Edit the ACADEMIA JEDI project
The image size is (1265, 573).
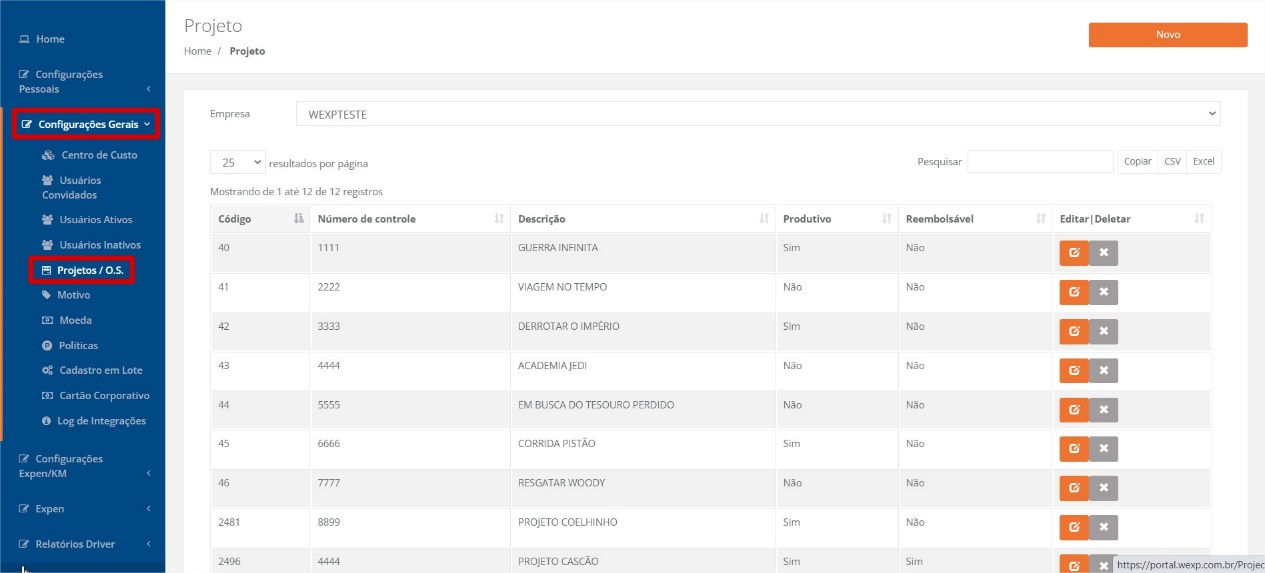1073,370
